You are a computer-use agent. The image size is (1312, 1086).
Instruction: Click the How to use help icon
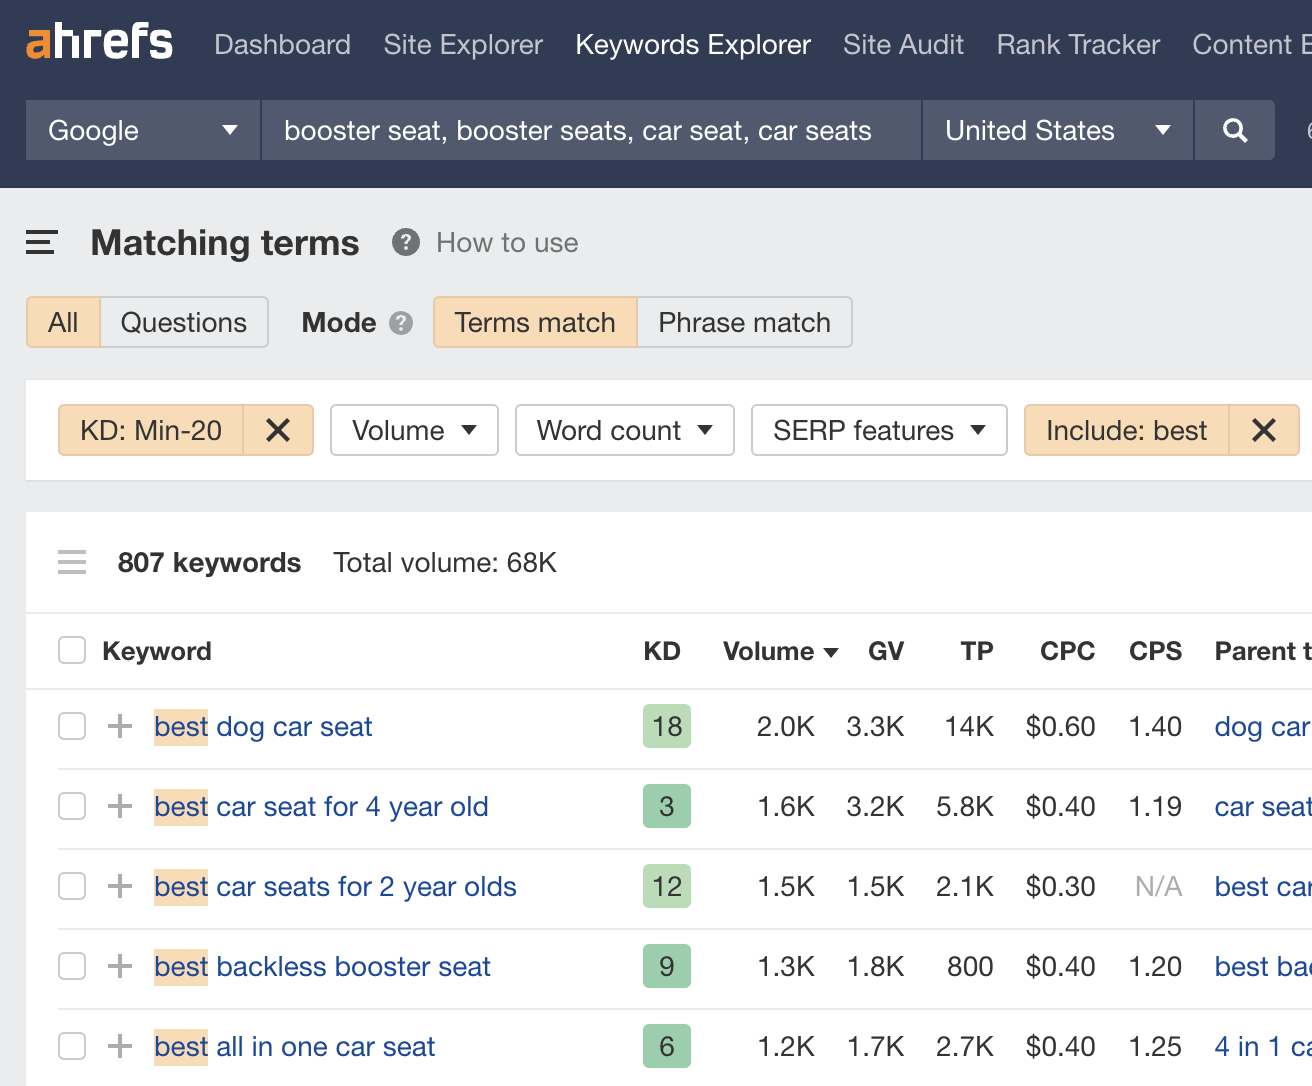pos(404,242)
